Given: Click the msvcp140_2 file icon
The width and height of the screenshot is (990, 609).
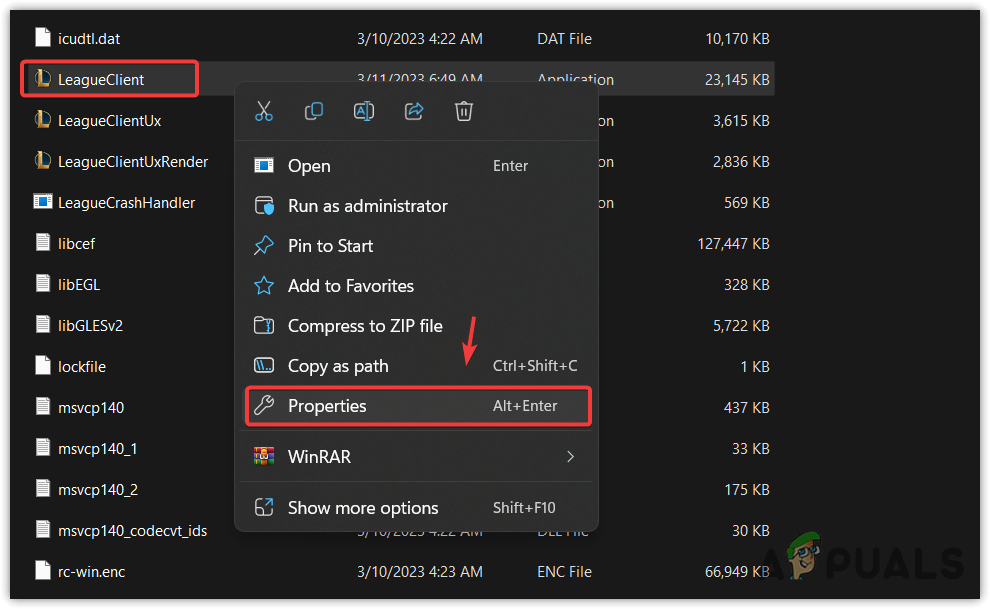Looking at the screenshot, I should (x=42, y=489).
